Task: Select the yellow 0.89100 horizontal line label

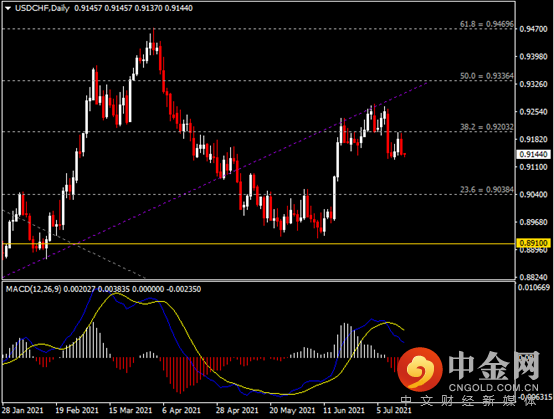Action: click(534, 243)
